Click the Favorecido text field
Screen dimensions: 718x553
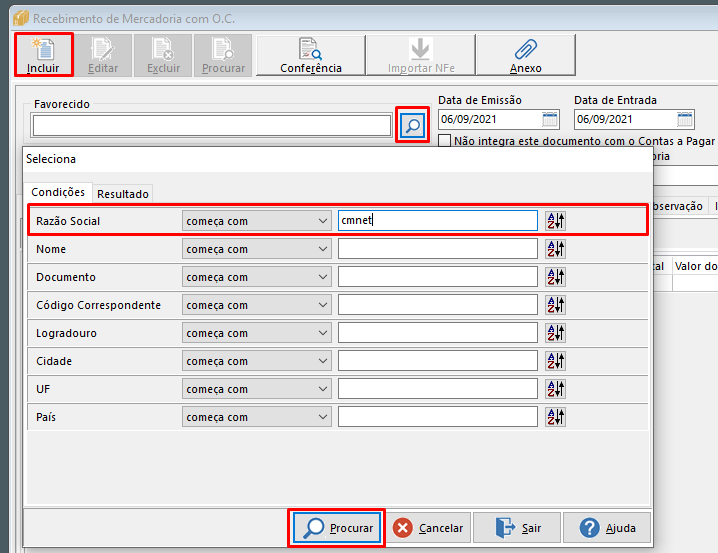[212, 125]
